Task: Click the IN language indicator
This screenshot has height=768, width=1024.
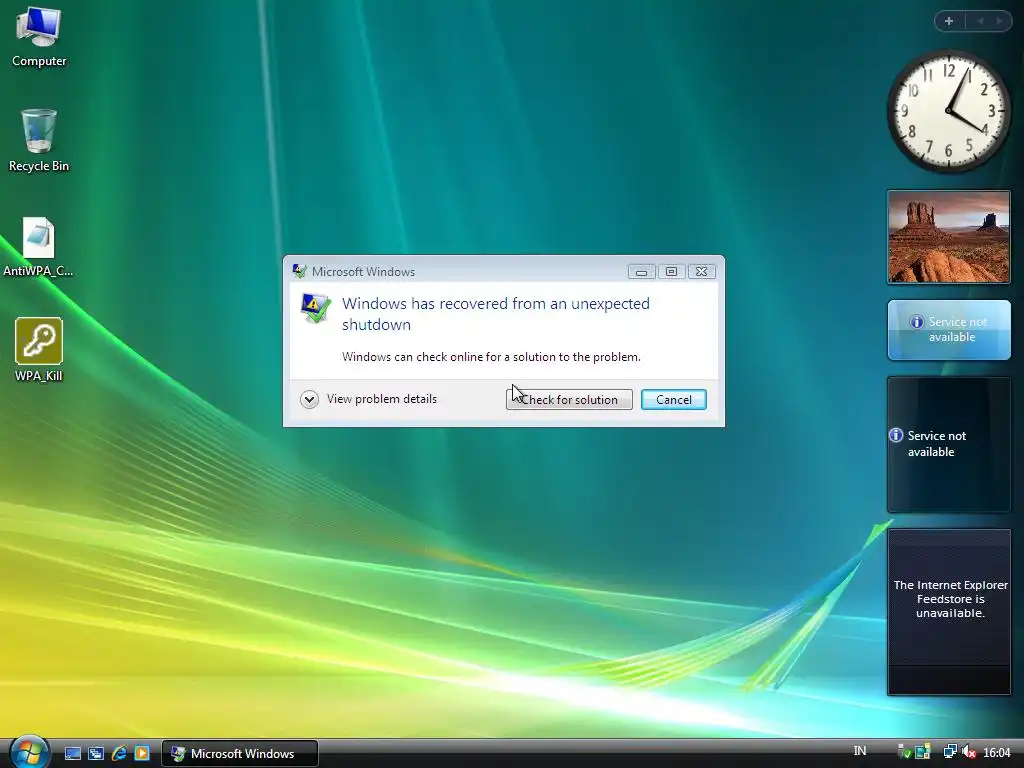Action: [x=860, y=751]
